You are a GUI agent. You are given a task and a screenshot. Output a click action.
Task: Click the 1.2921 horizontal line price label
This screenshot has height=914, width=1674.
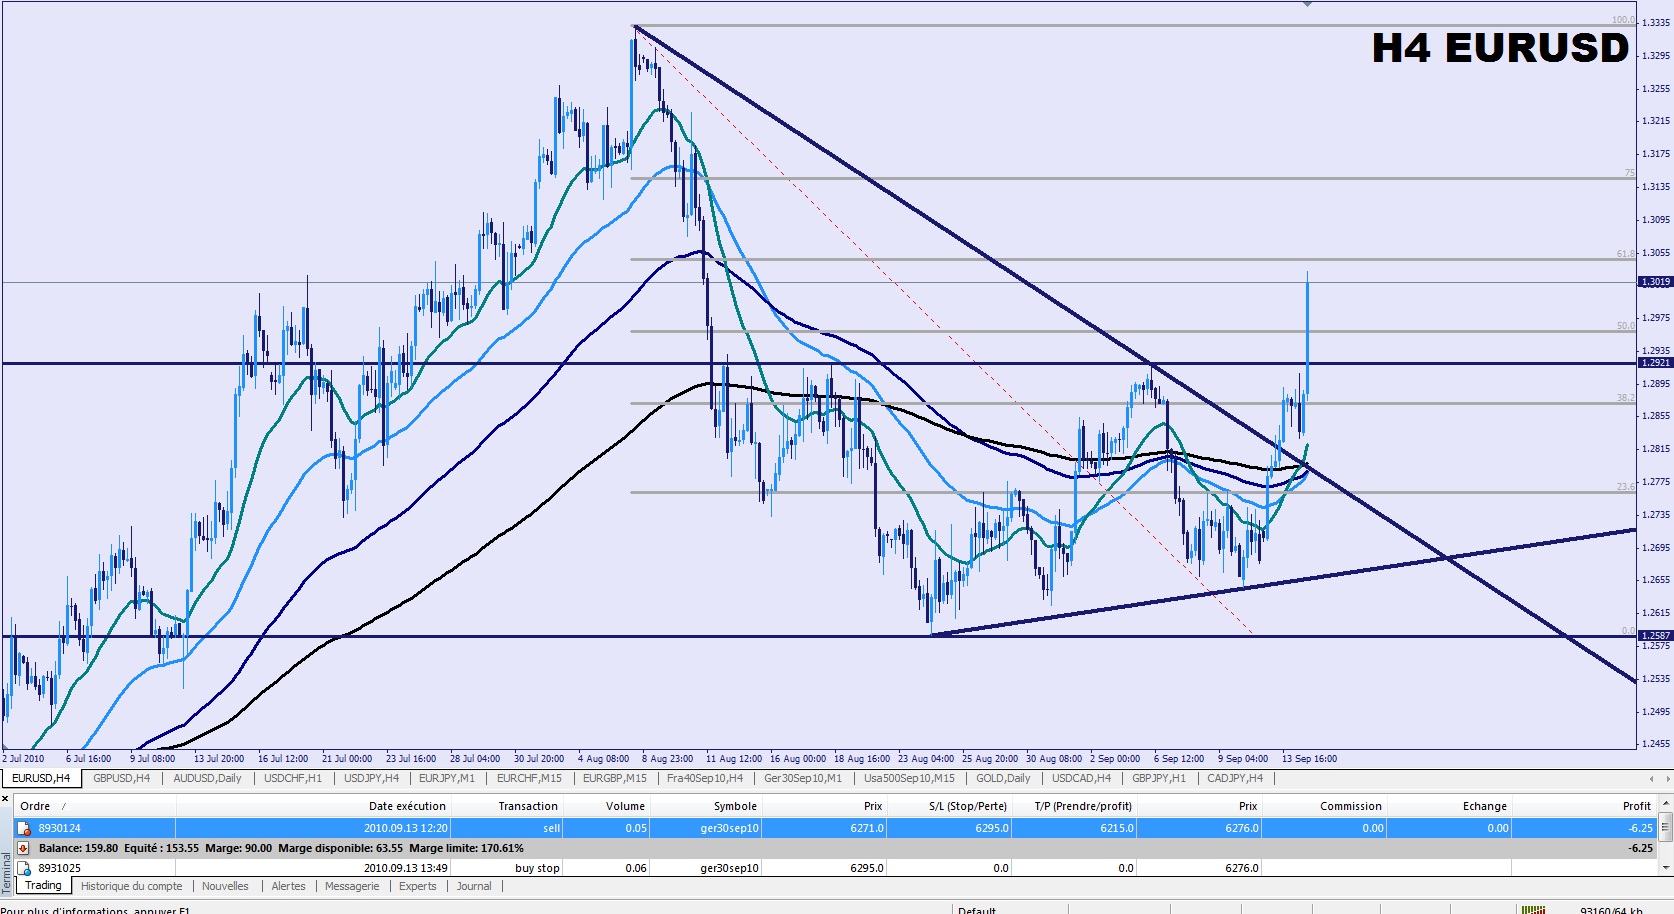[x=1655, y=363]
